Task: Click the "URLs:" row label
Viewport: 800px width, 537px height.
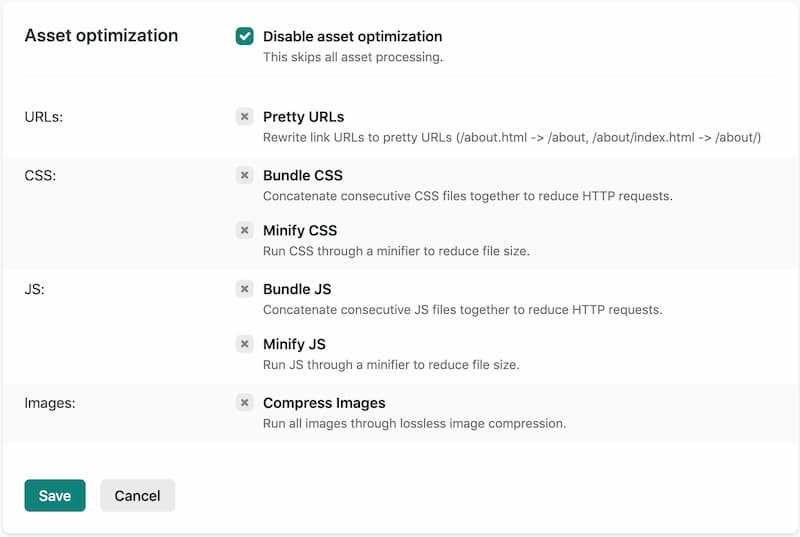Action: point(44,117)
